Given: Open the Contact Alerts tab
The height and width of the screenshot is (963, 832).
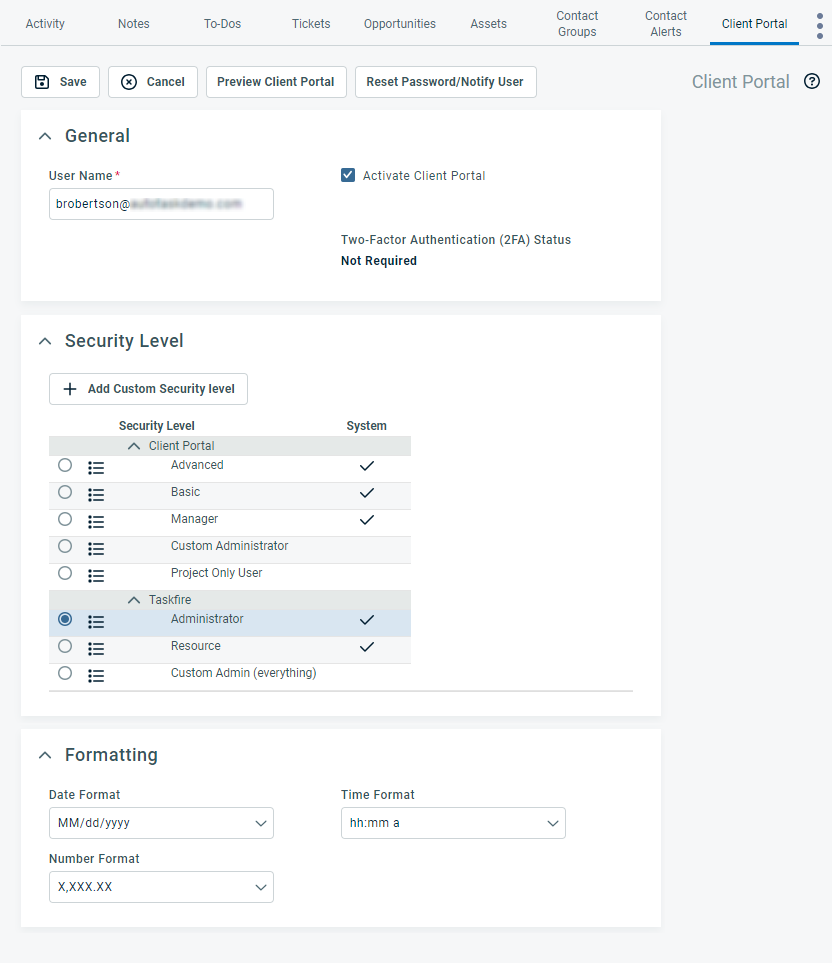Looking at the screenshot, I should [665, 24].
